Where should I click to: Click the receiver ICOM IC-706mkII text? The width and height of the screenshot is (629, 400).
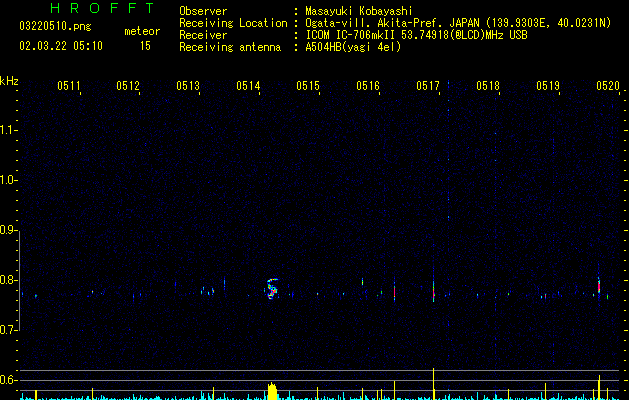(x=351, y=35)
